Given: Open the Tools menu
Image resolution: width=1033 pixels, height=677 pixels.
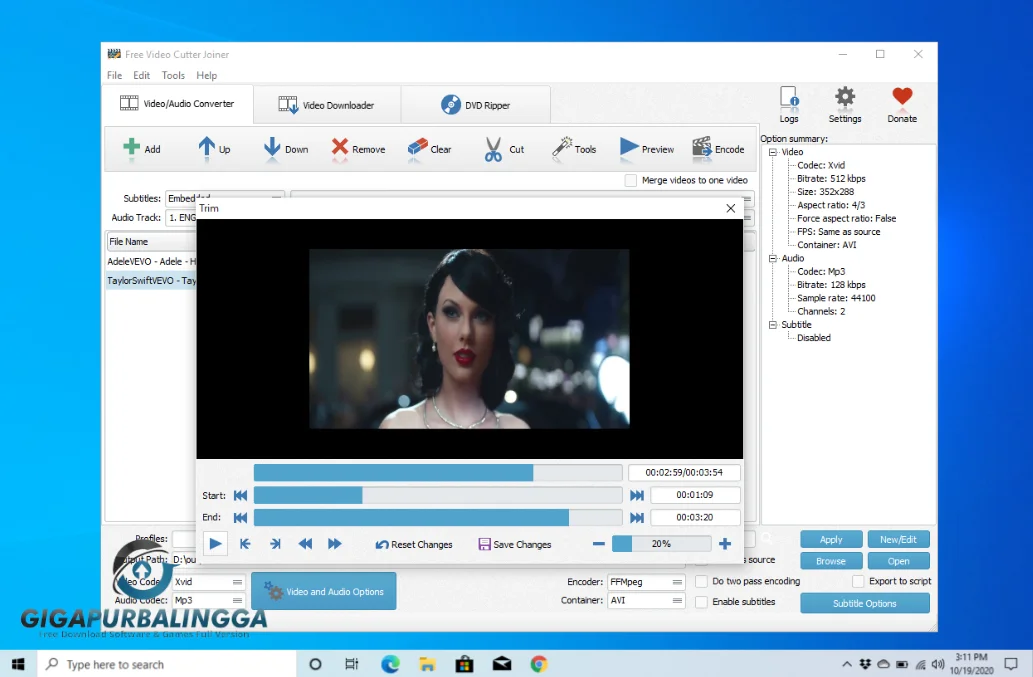Looking at the screenshot, I should tap(173, 76).
